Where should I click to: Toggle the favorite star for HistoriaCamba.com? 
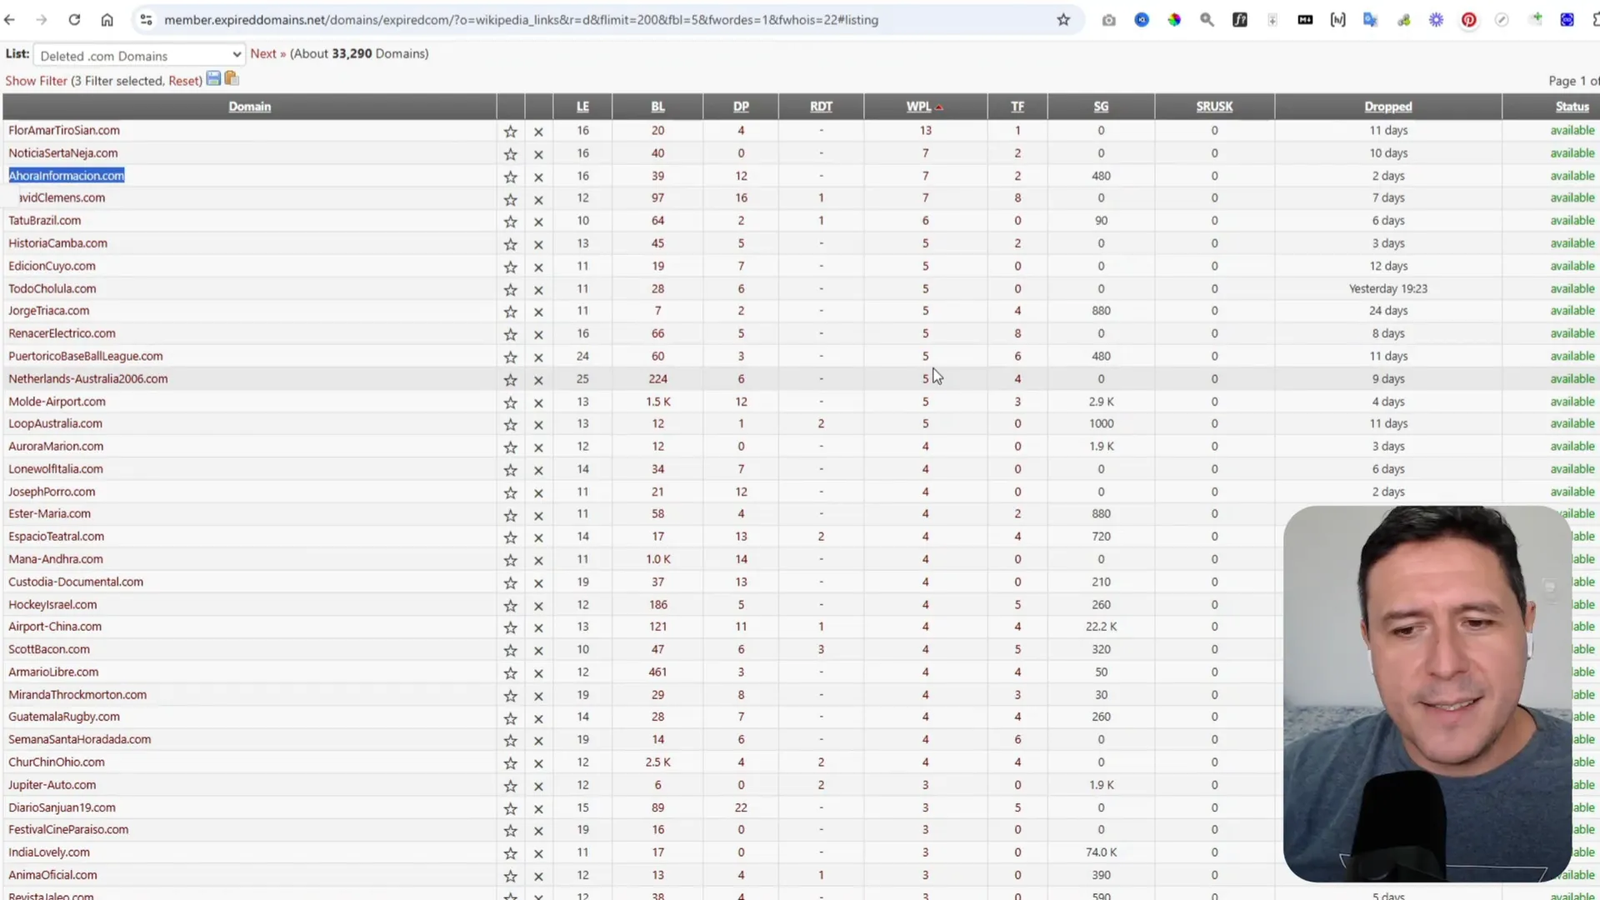coord(510,244)
